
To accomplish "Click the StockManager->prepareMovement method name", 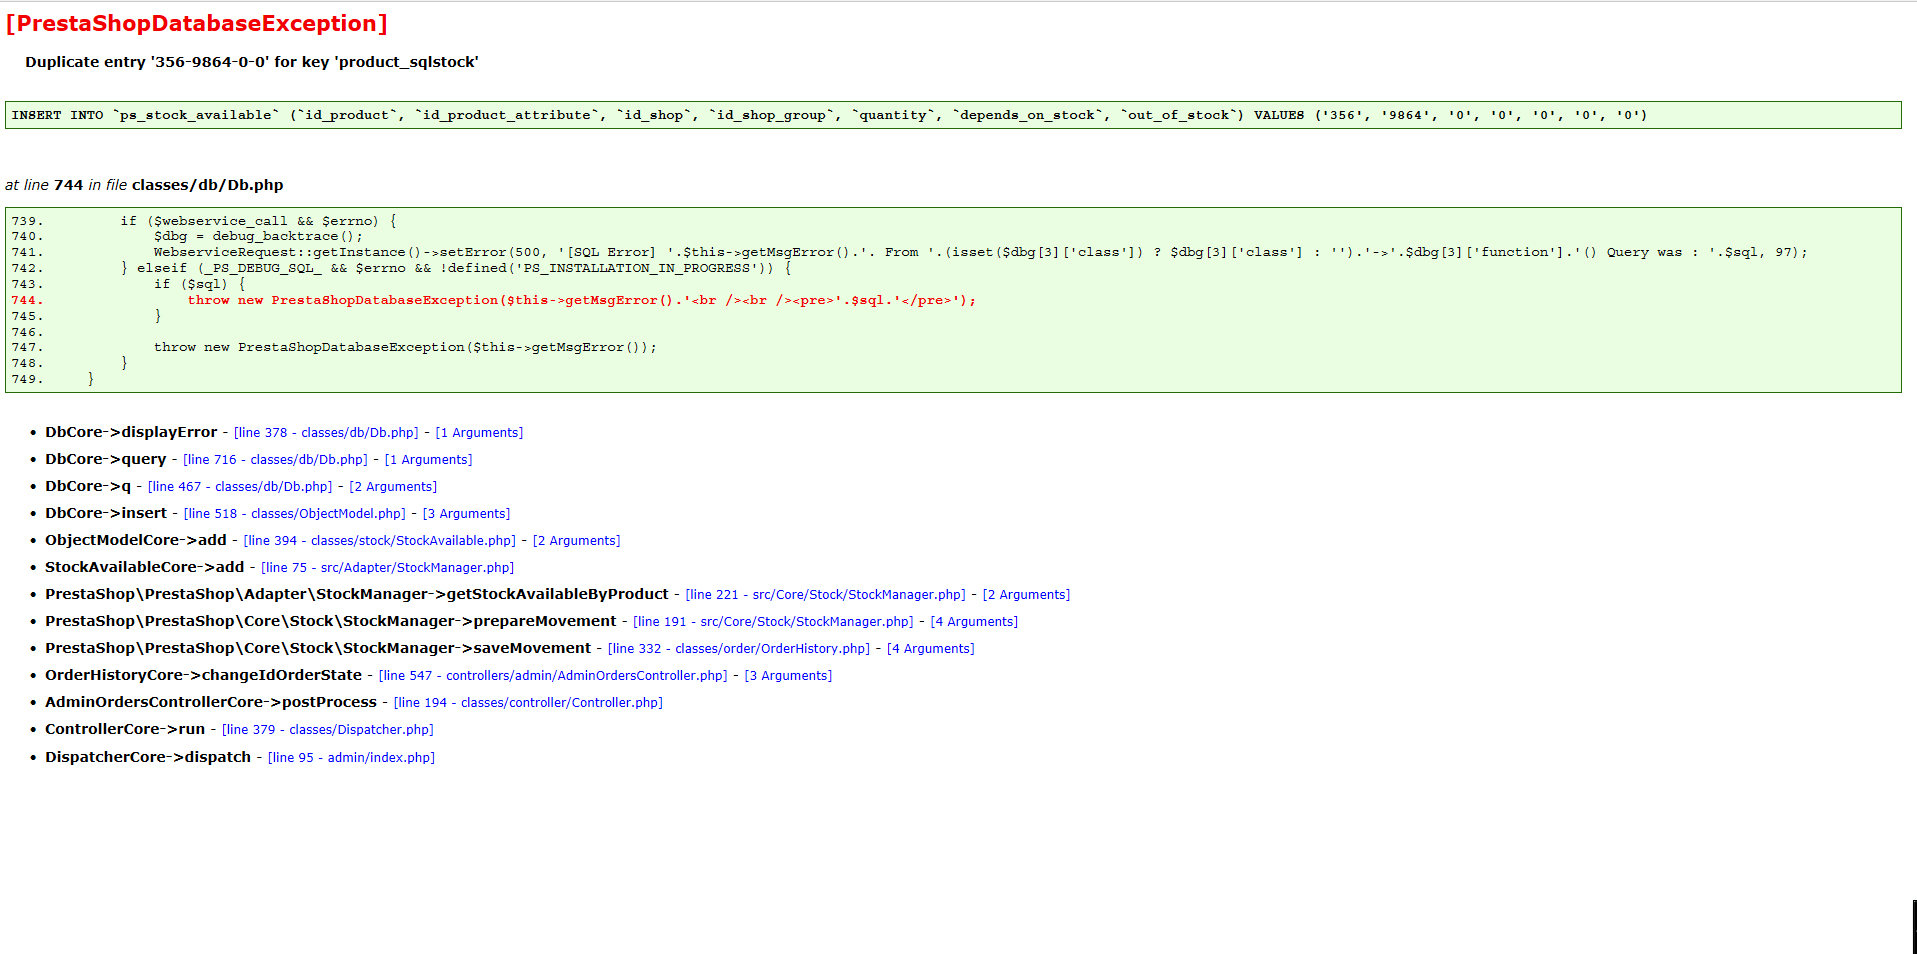I will pyautogui.click(x=331, y=621).
